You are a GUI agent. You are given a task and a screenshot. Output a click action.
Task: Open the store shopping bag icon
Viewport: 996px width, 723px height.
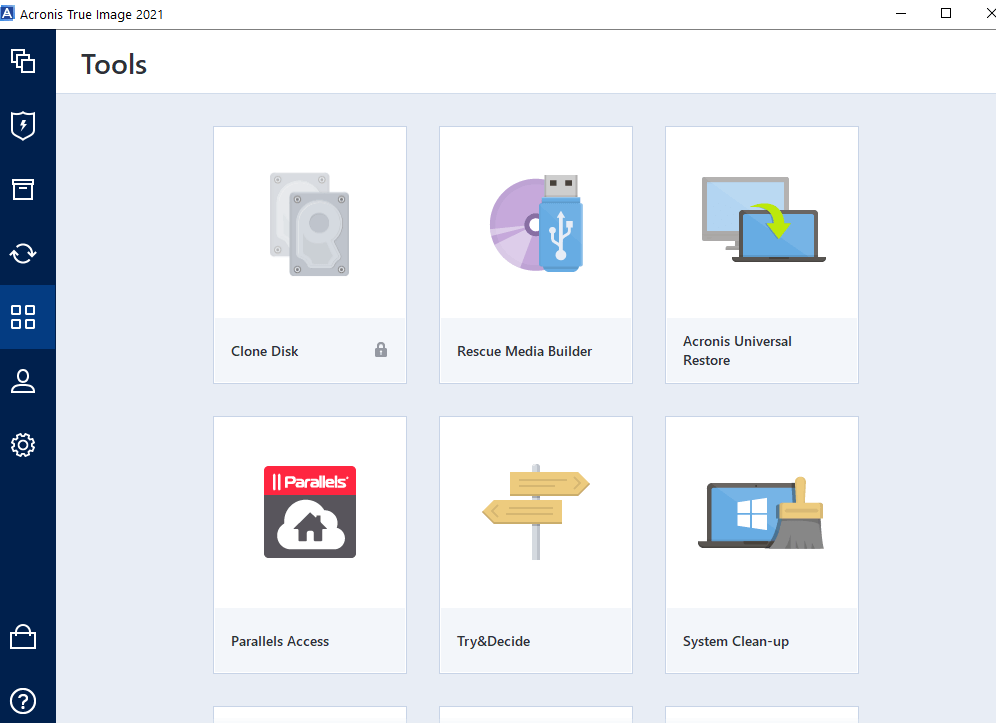23,637
